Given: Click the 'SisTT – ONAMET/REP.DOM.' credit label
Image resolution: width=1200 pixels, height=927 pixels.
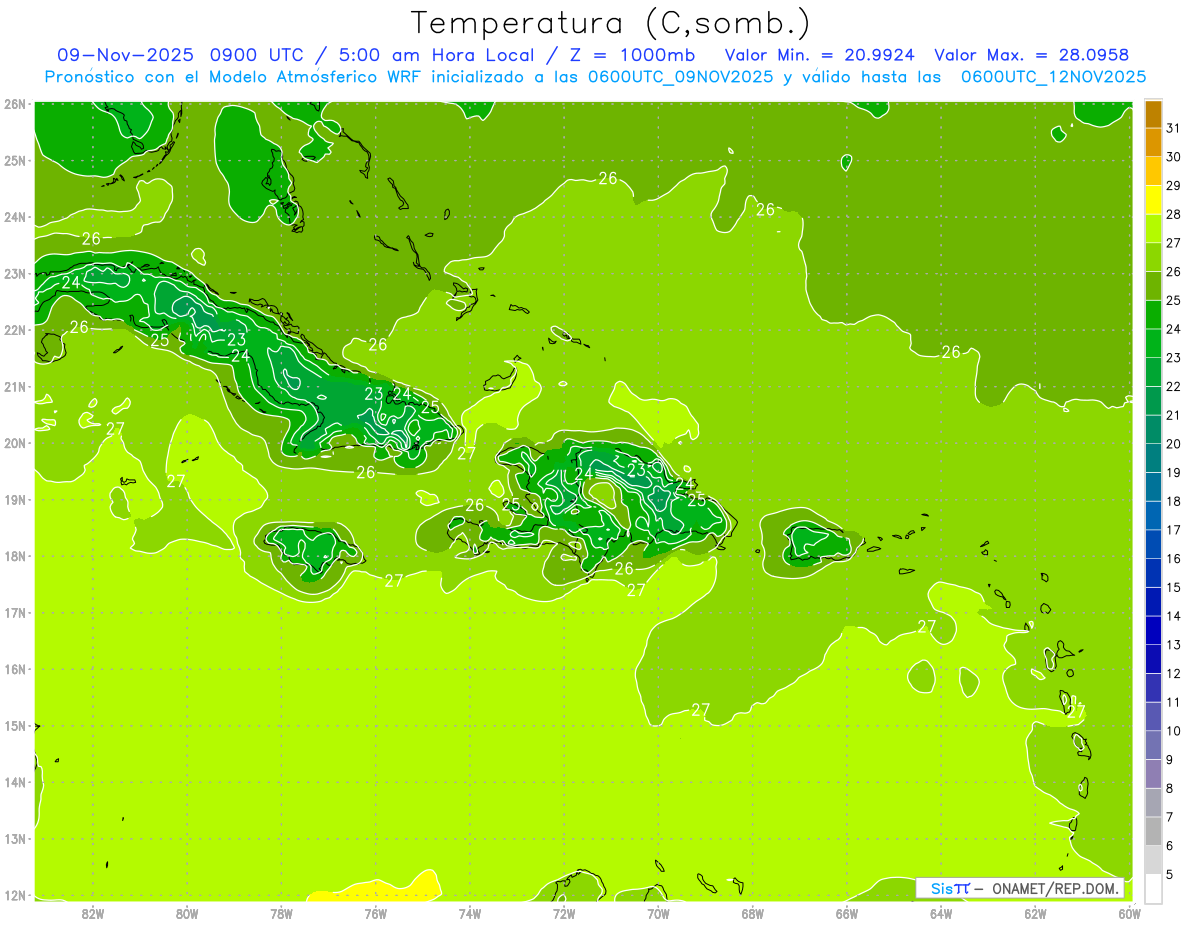Looking at the screenshot, I should [1020, 888].
